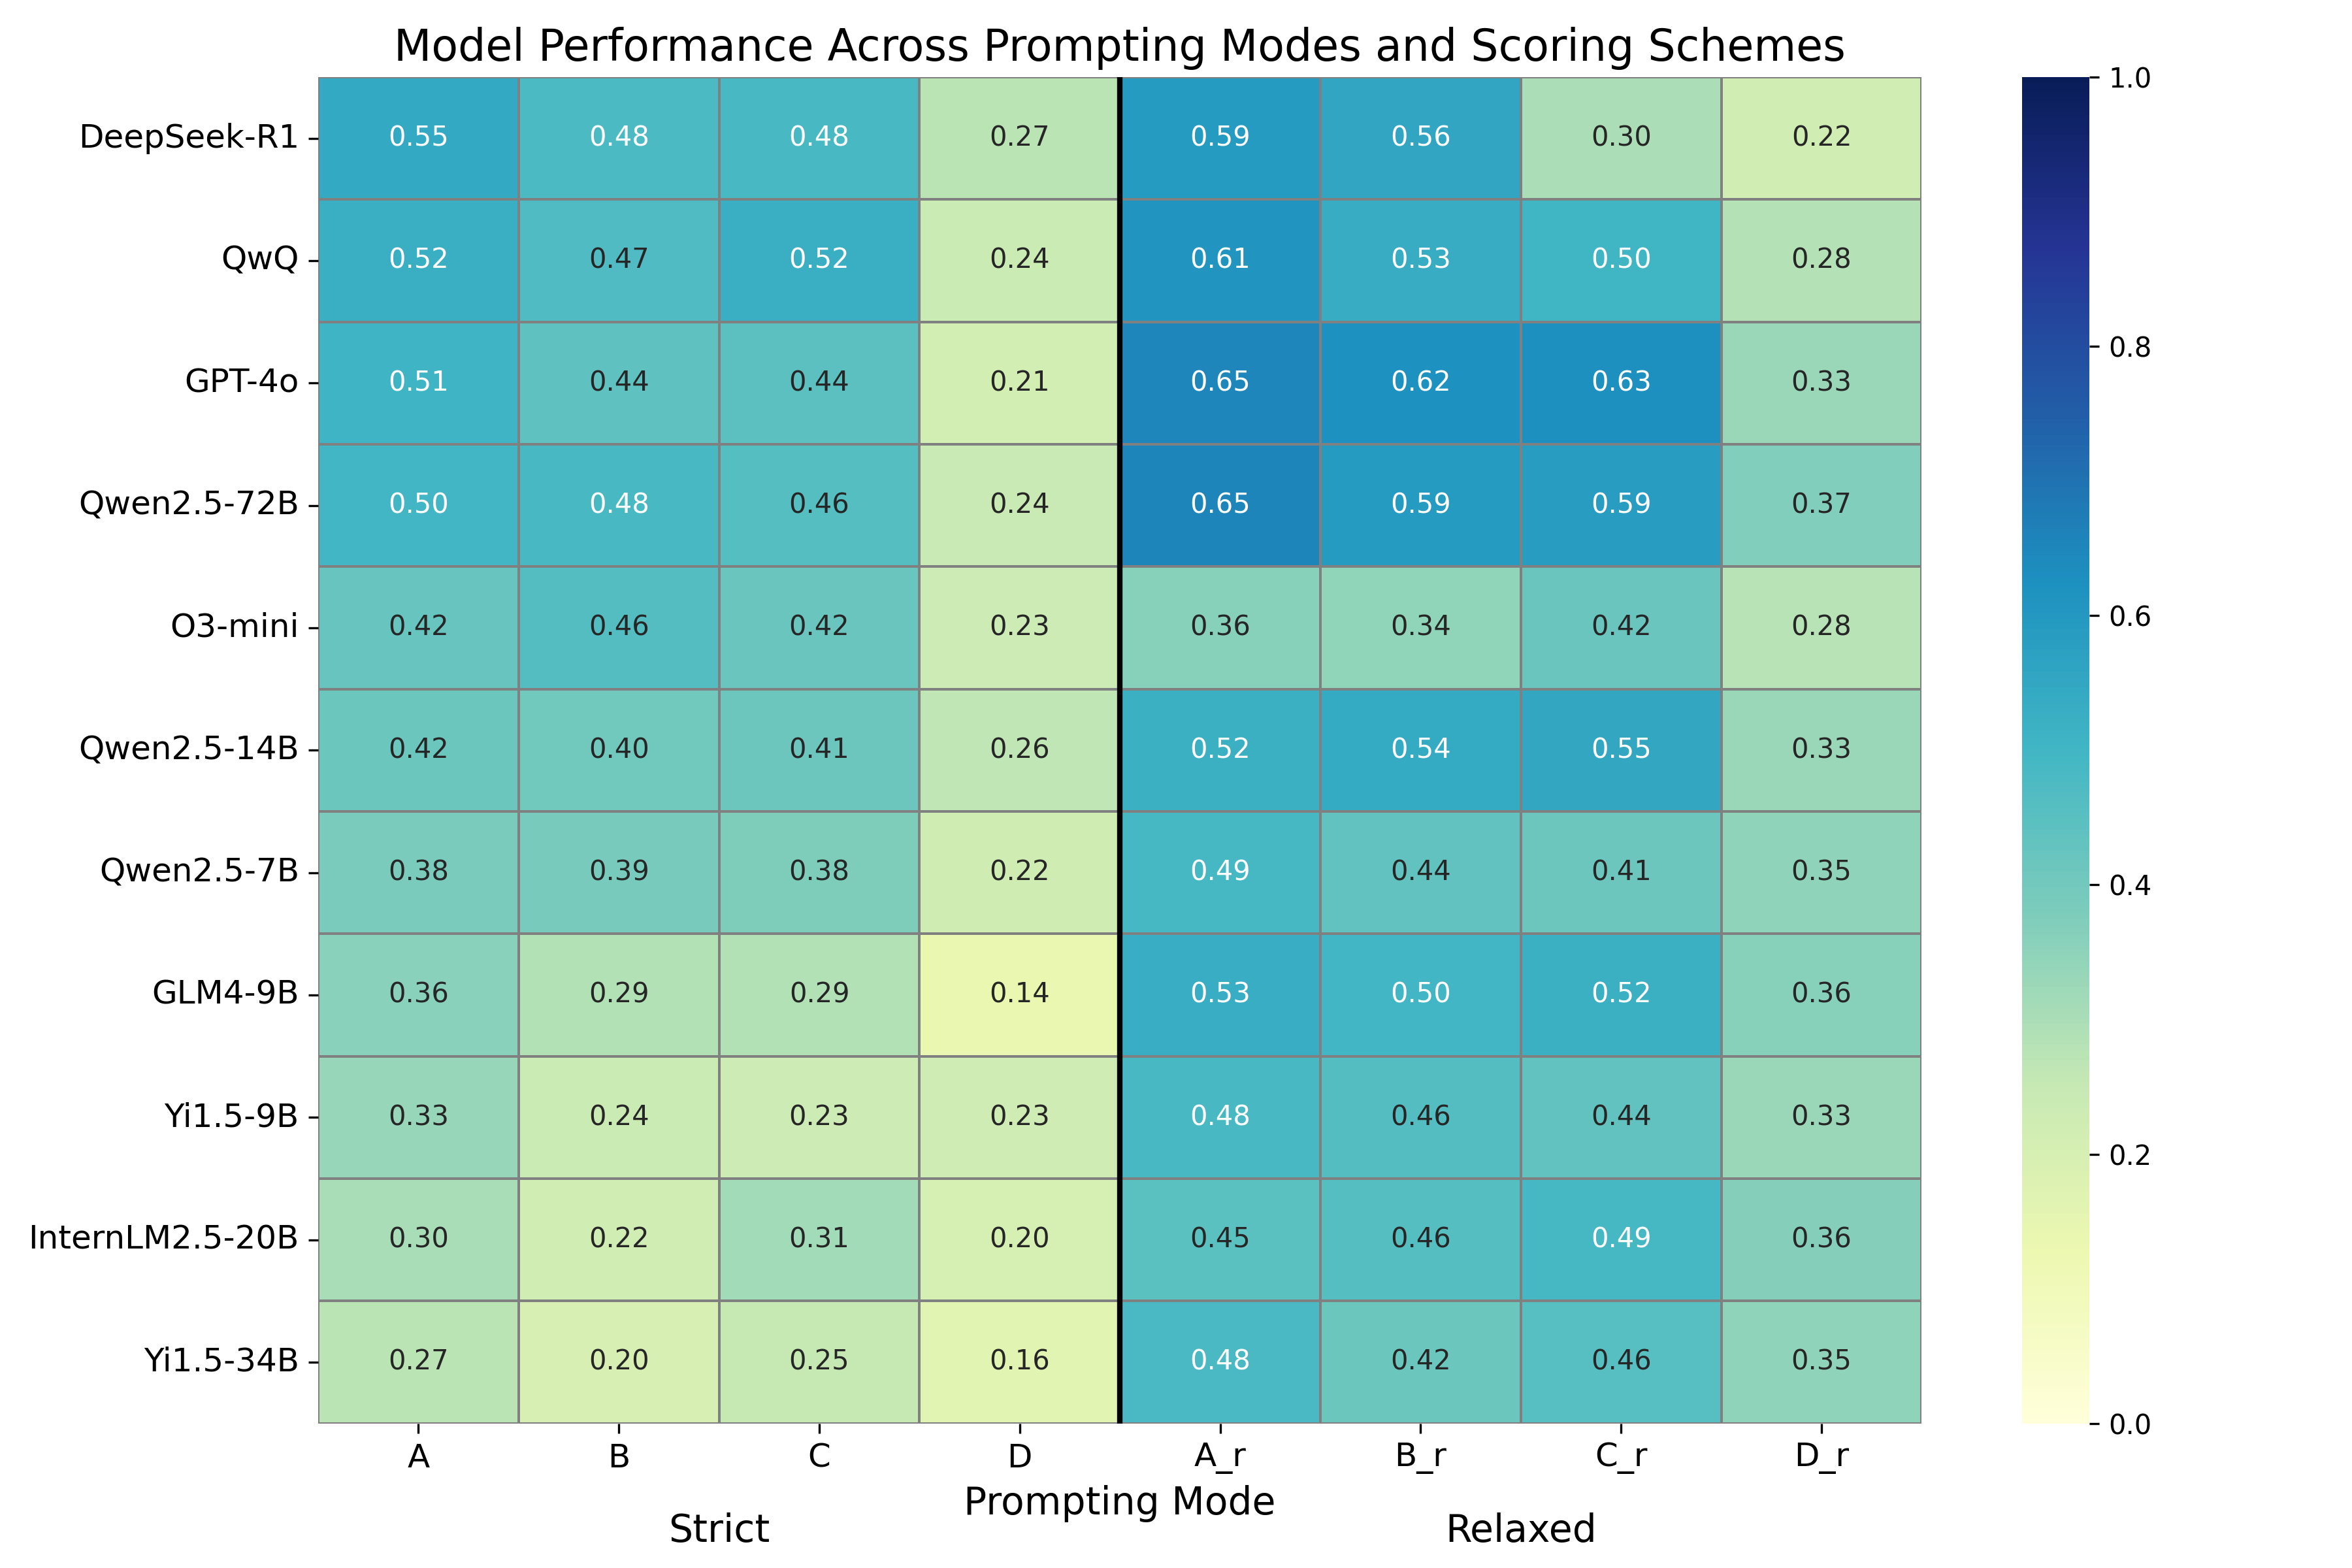This screenshot has height=1568, width=2352.
Task: Click the A_r column tick label
Action: pyautogui.click(x=1220, y=1456)
